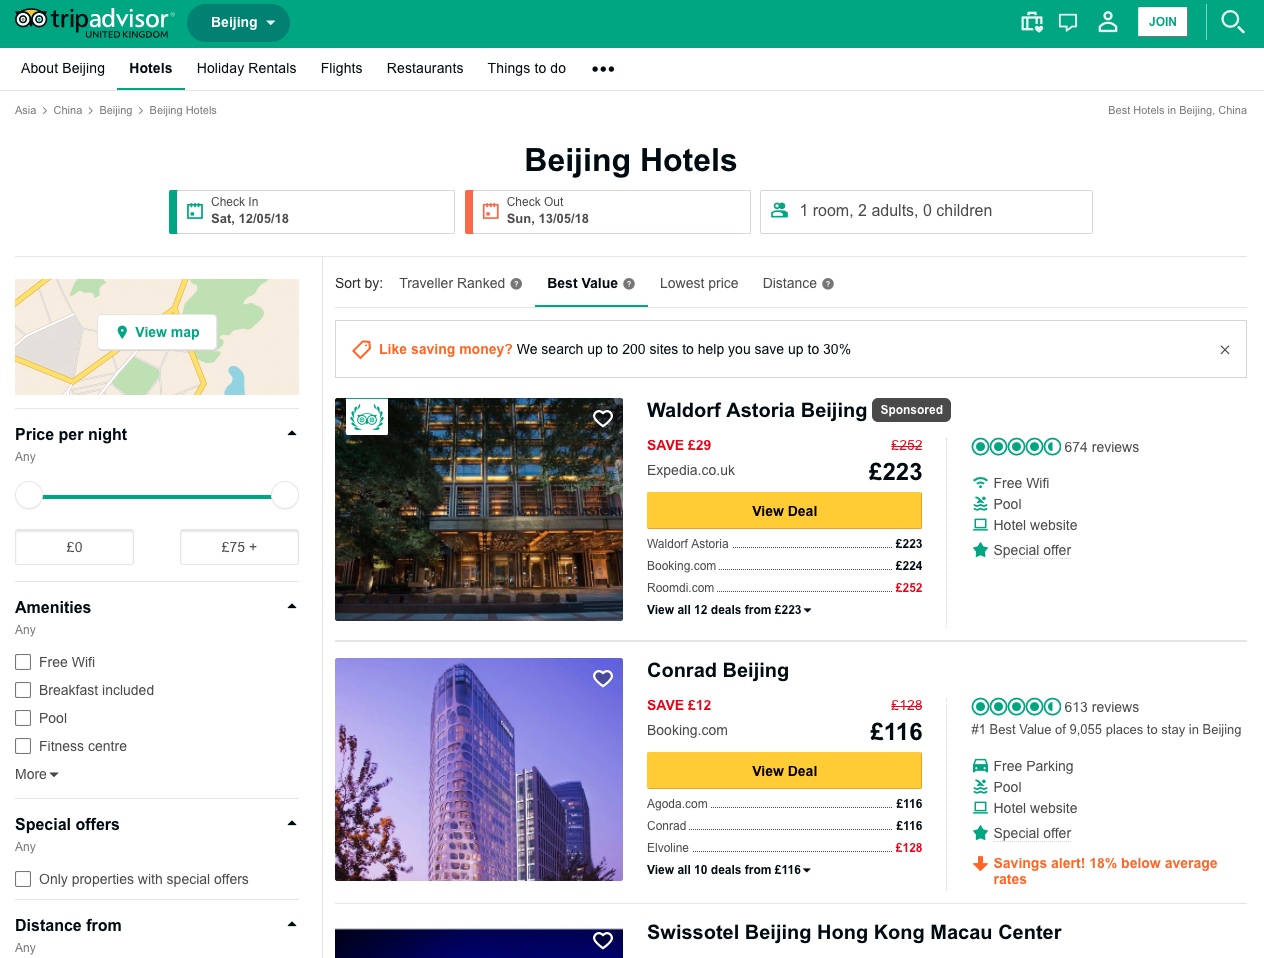Click Waldorf Astoria rating bubbles
The width and height of the screenshot is (1264, 958).
pyautogui.click(x=1016, y=447)
